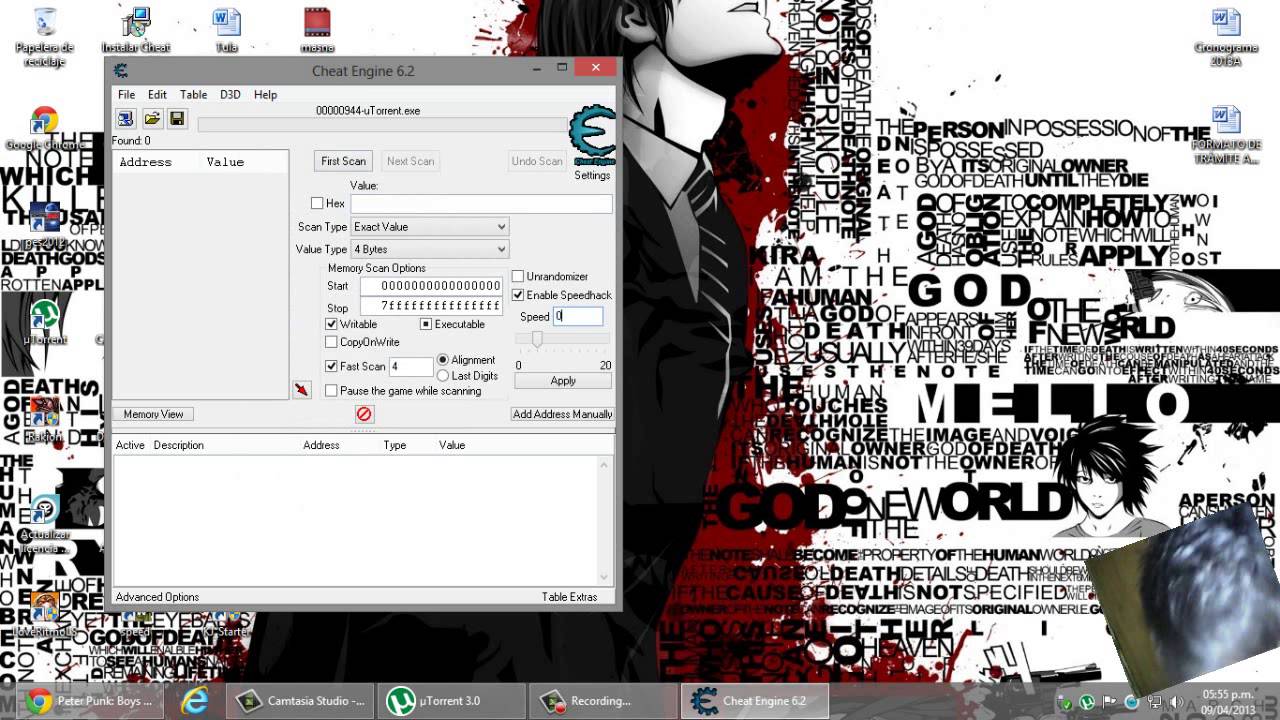Open Papelera de reciclaje desktop icon

pos(44,36)
